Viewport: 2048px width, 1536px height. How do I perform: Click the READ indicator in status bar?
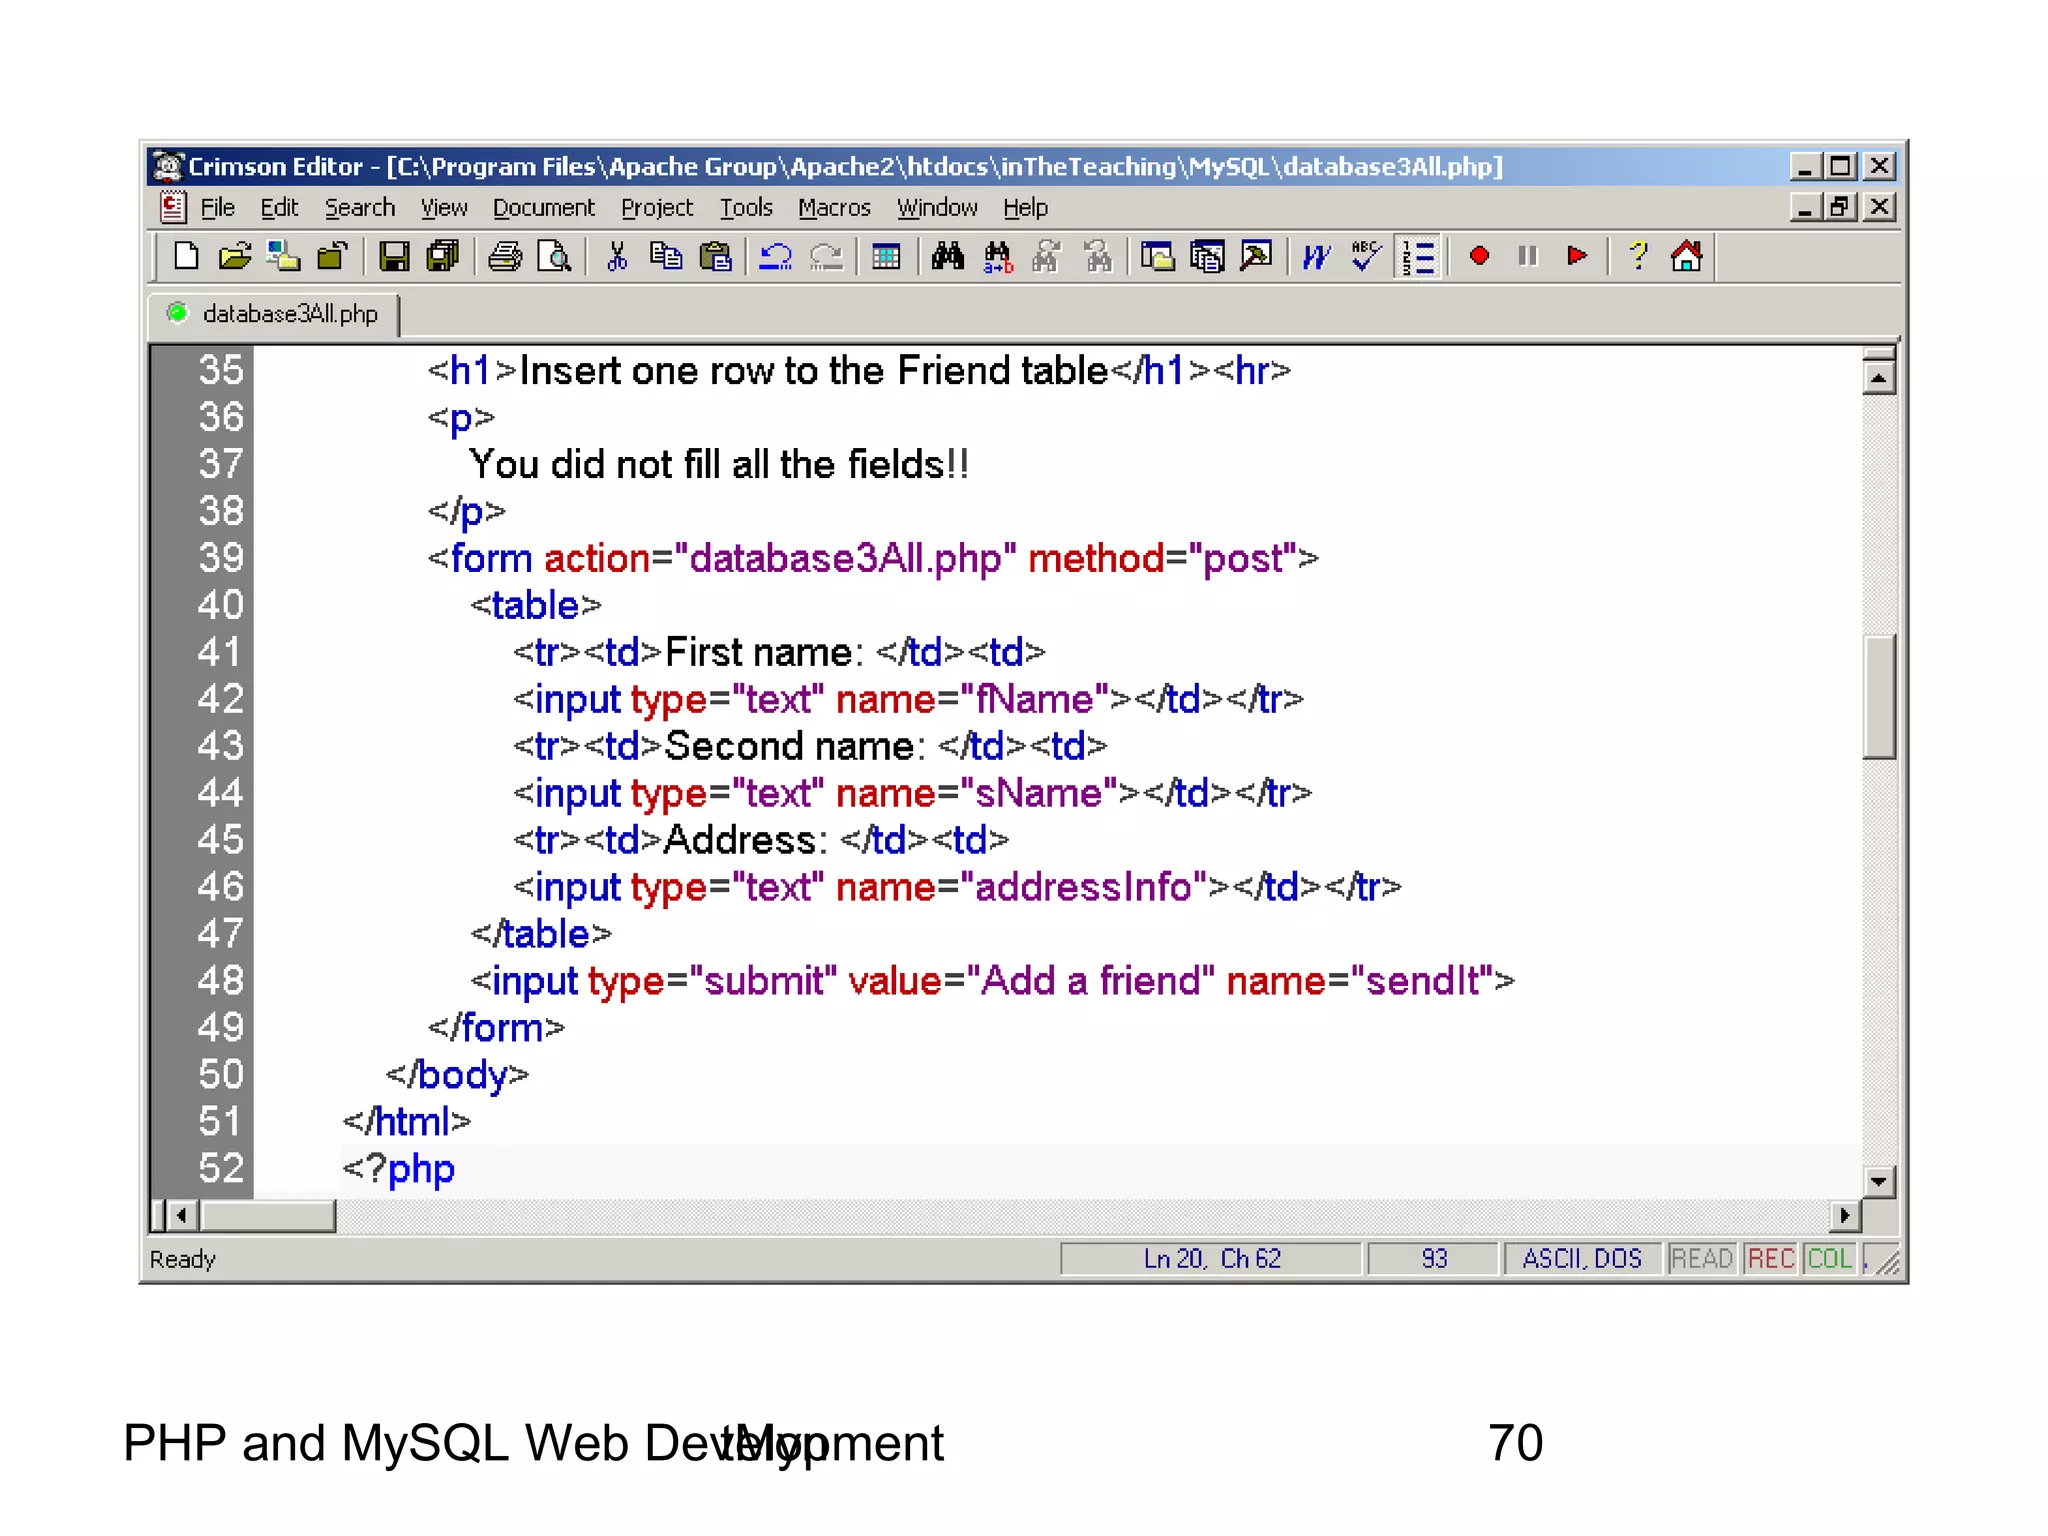click(x=1702, y=1259)
